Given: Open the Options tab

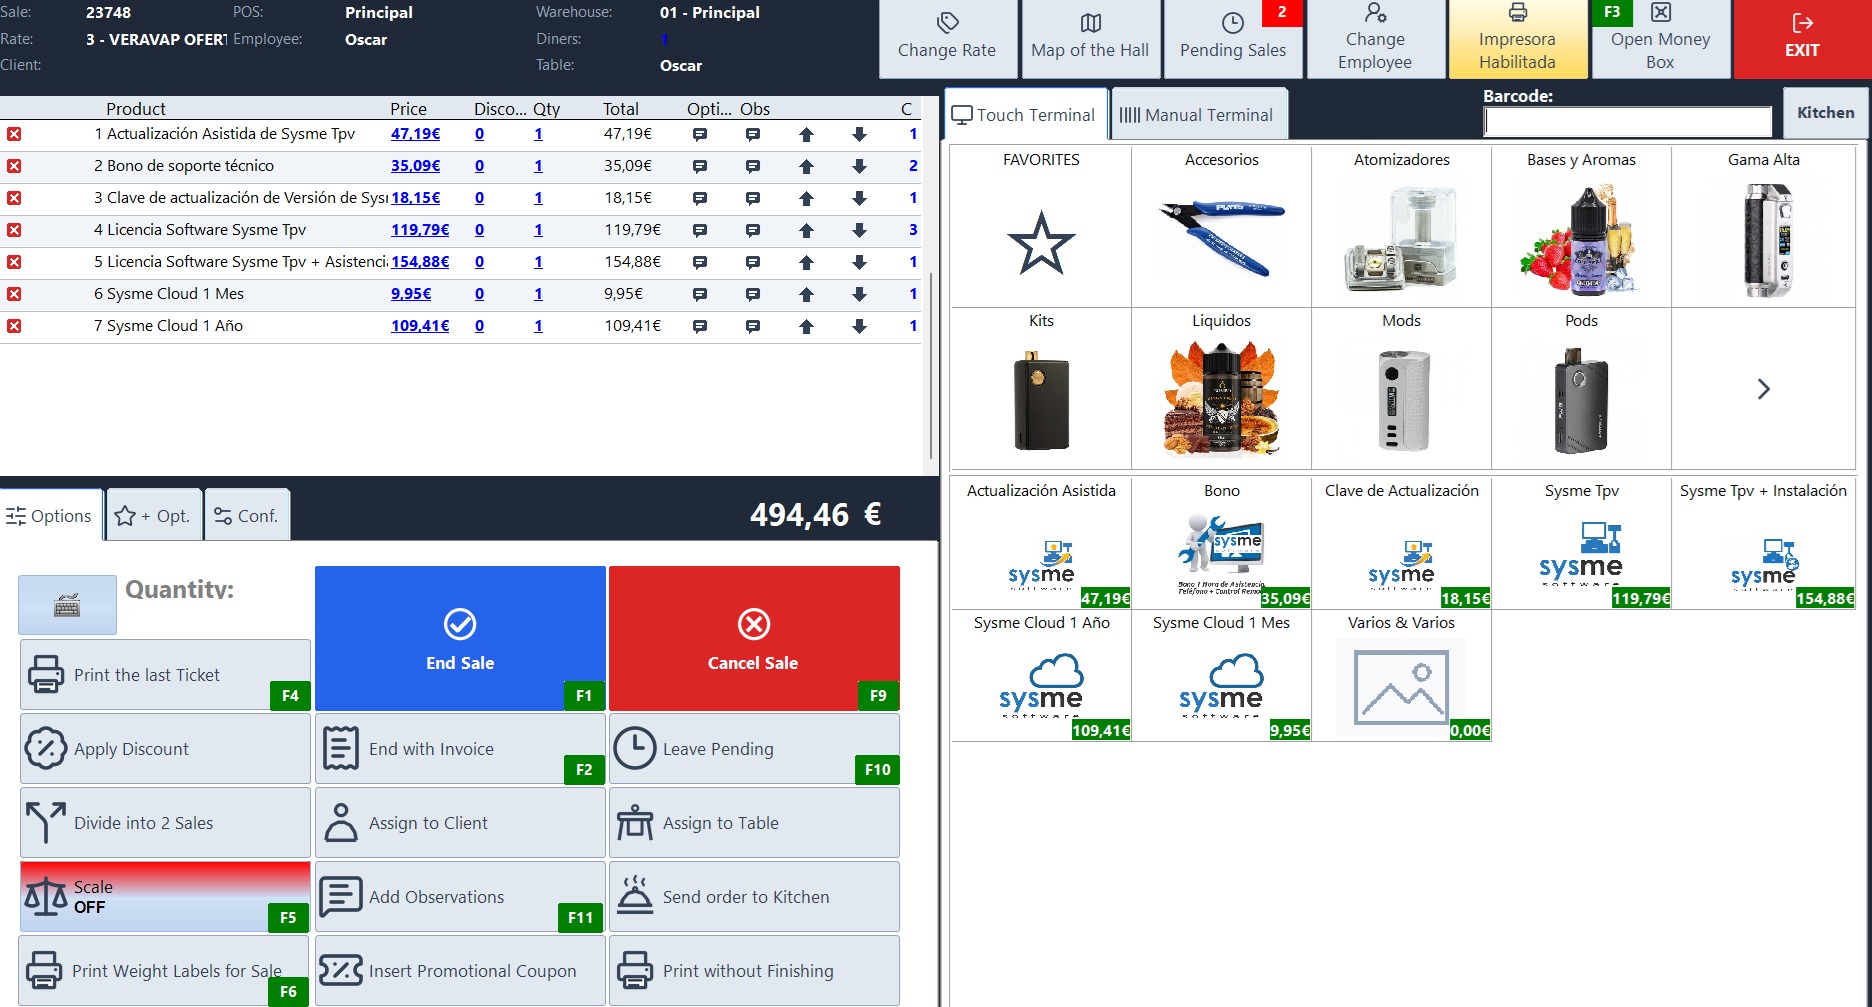Looking at the screenshot, I should [x=50, y=515].
